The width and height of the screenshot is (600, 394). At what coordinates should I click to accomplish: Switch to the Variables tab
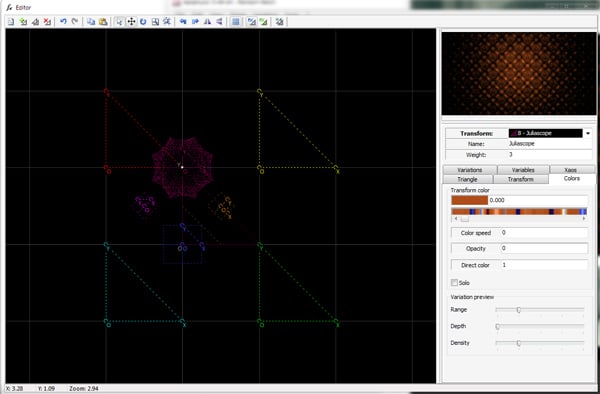click(x=523, y=170)
